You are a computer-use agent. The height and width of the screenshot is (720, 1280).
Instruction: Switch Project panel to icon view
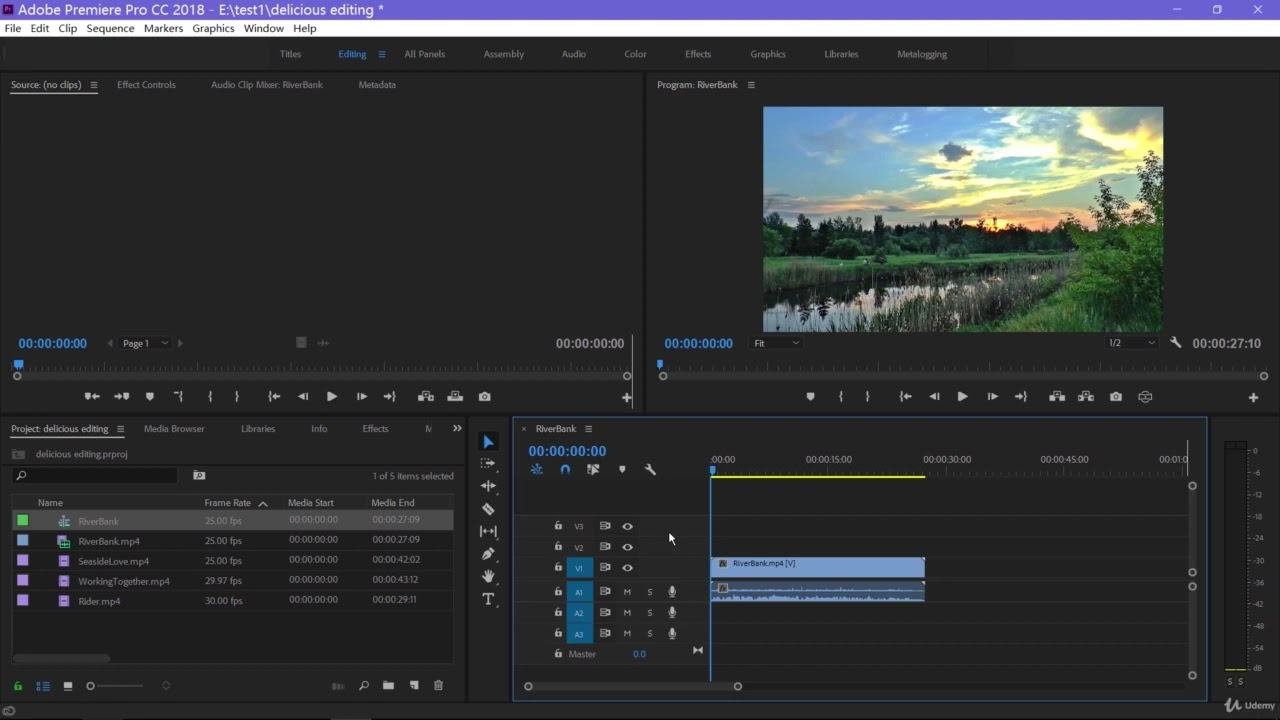pyautogui.click(x=68, y=686)
